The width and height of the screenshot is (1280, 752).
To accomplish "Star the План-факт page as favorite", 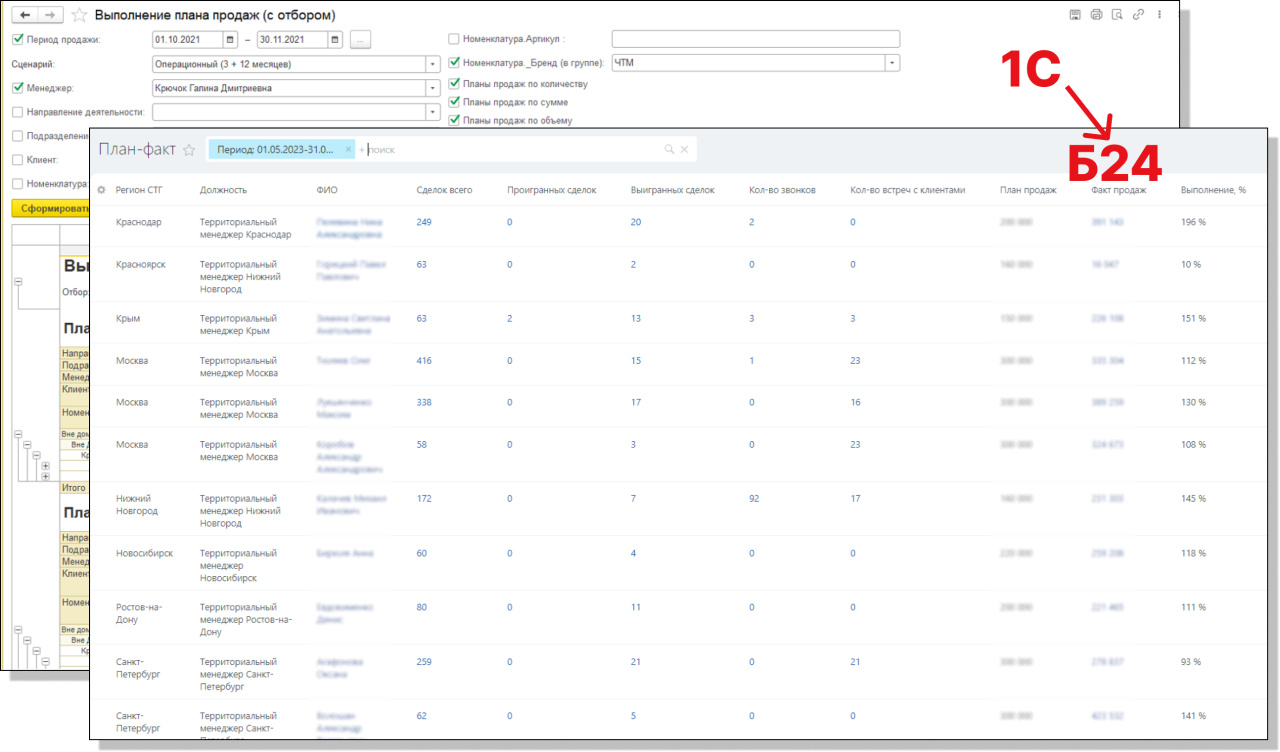I will tap(188, 150).
